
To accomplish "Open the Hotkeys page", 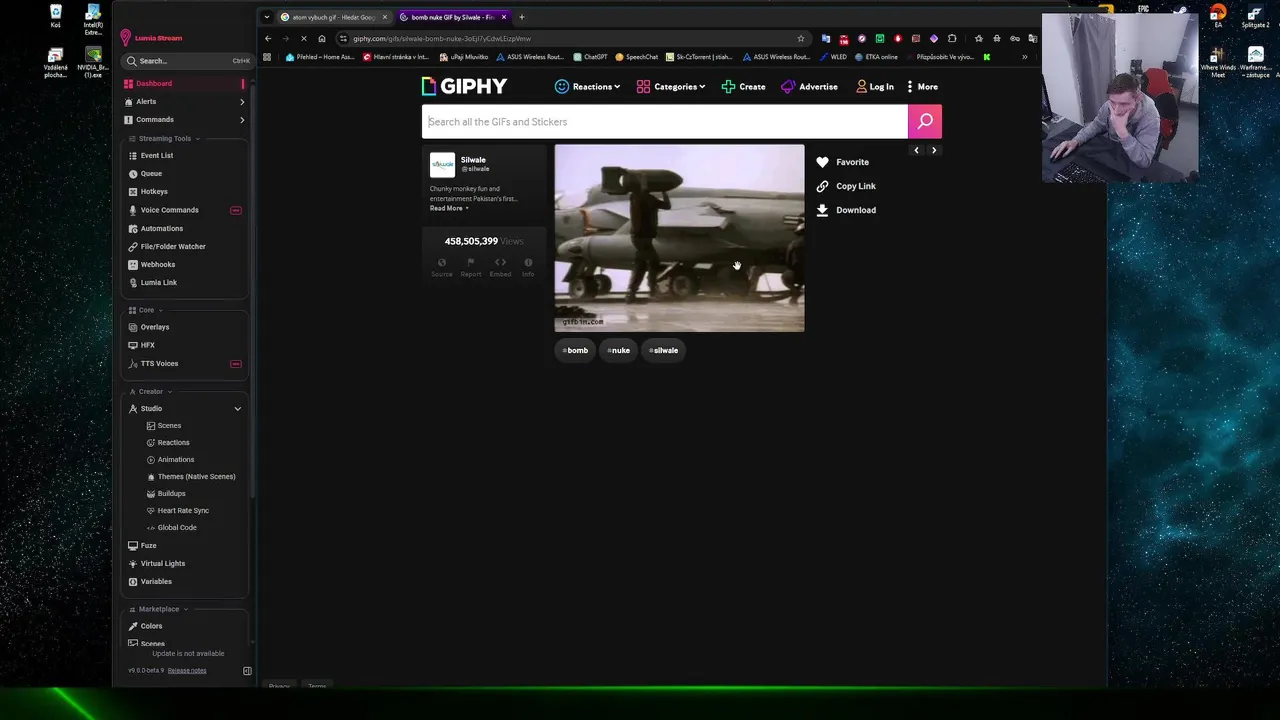I will (154, 192).
